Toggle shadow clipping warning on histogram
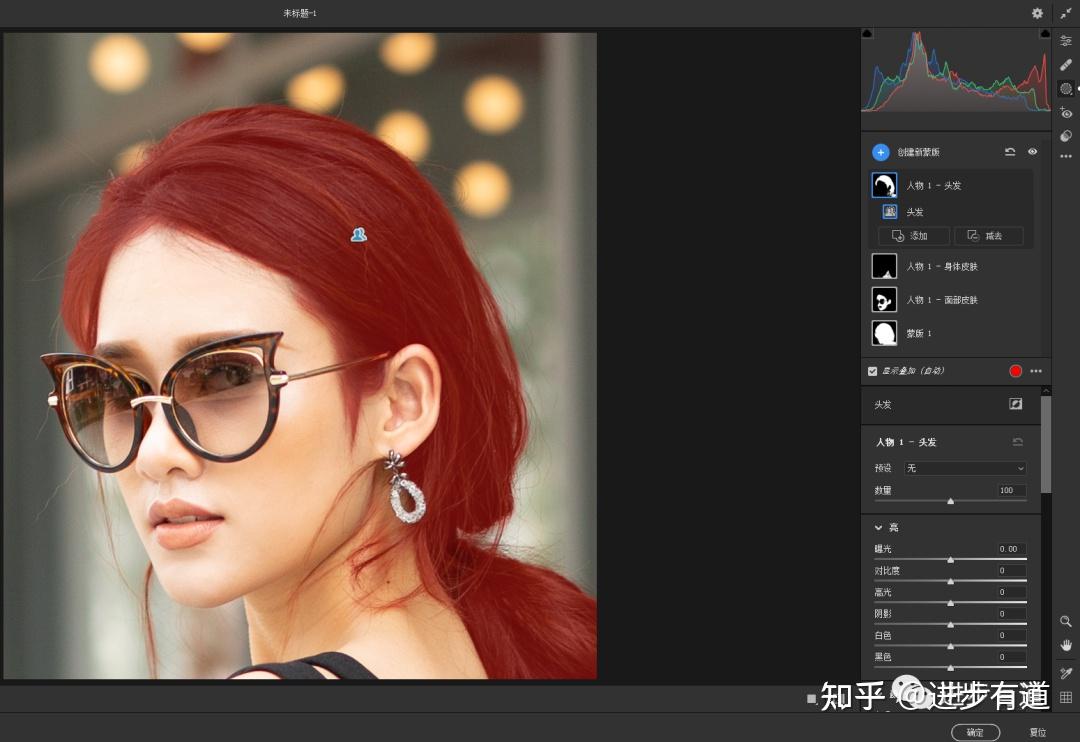 (867, 33)
